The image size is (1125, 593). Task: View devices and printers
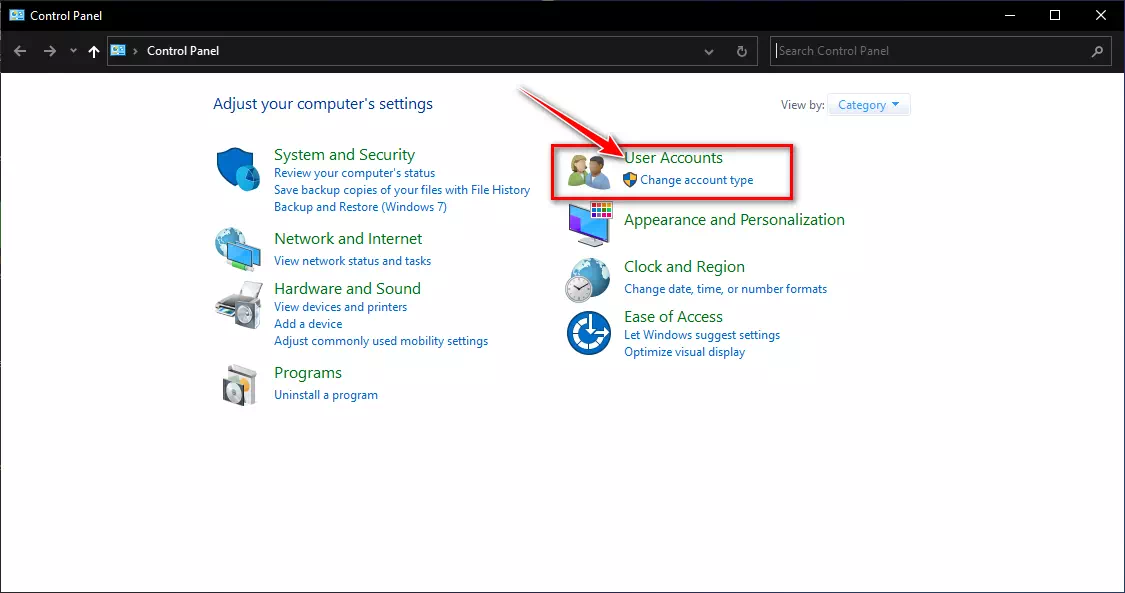coord(340,307)
